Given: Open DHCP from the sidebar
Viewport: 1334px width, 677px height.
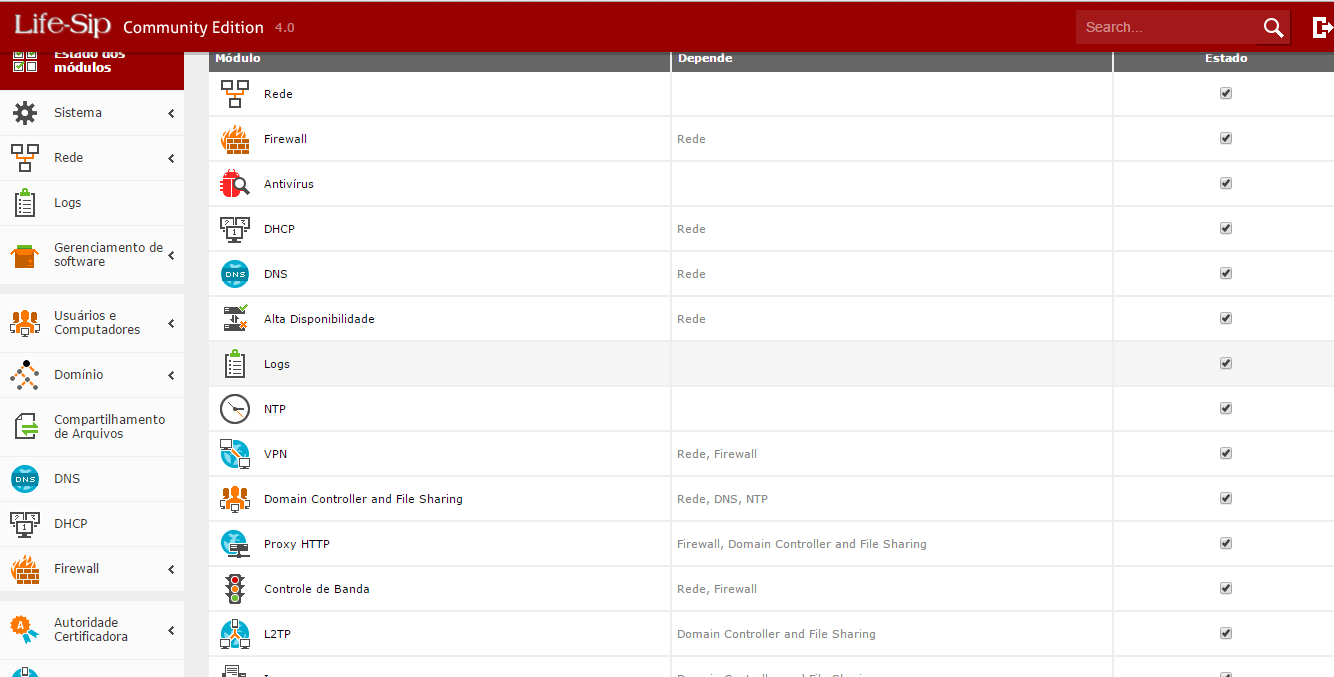Looking at the screenshot, I should (70, 524).
